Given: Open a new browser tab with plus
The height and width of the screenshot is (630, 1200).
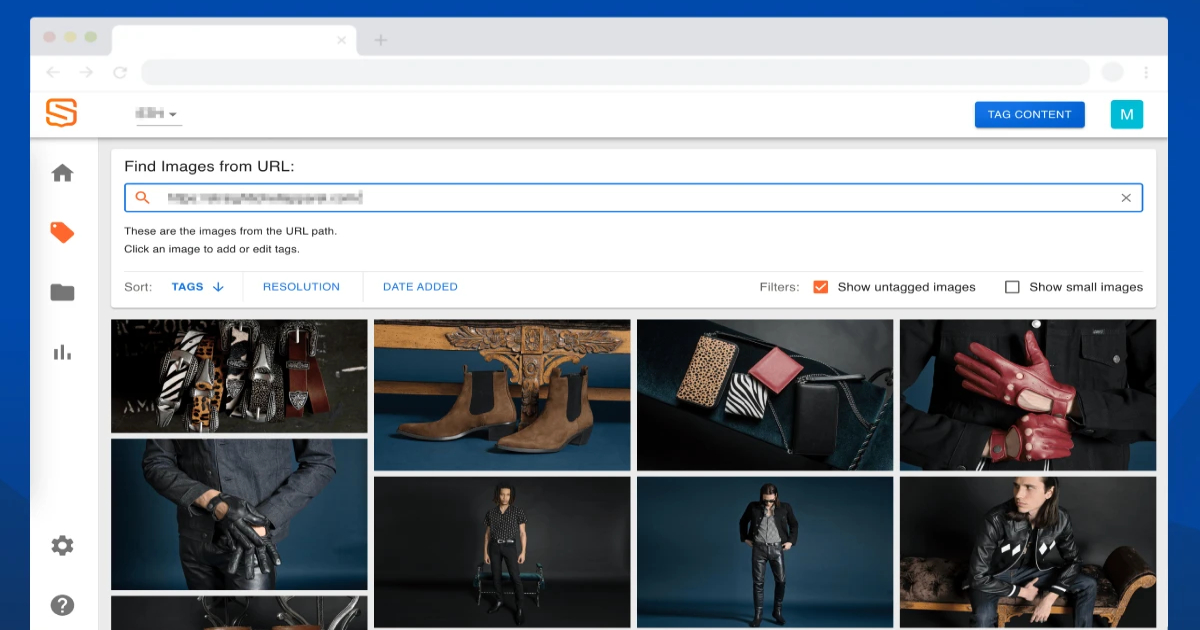Looking at the screenshot, I should point(380,40).
